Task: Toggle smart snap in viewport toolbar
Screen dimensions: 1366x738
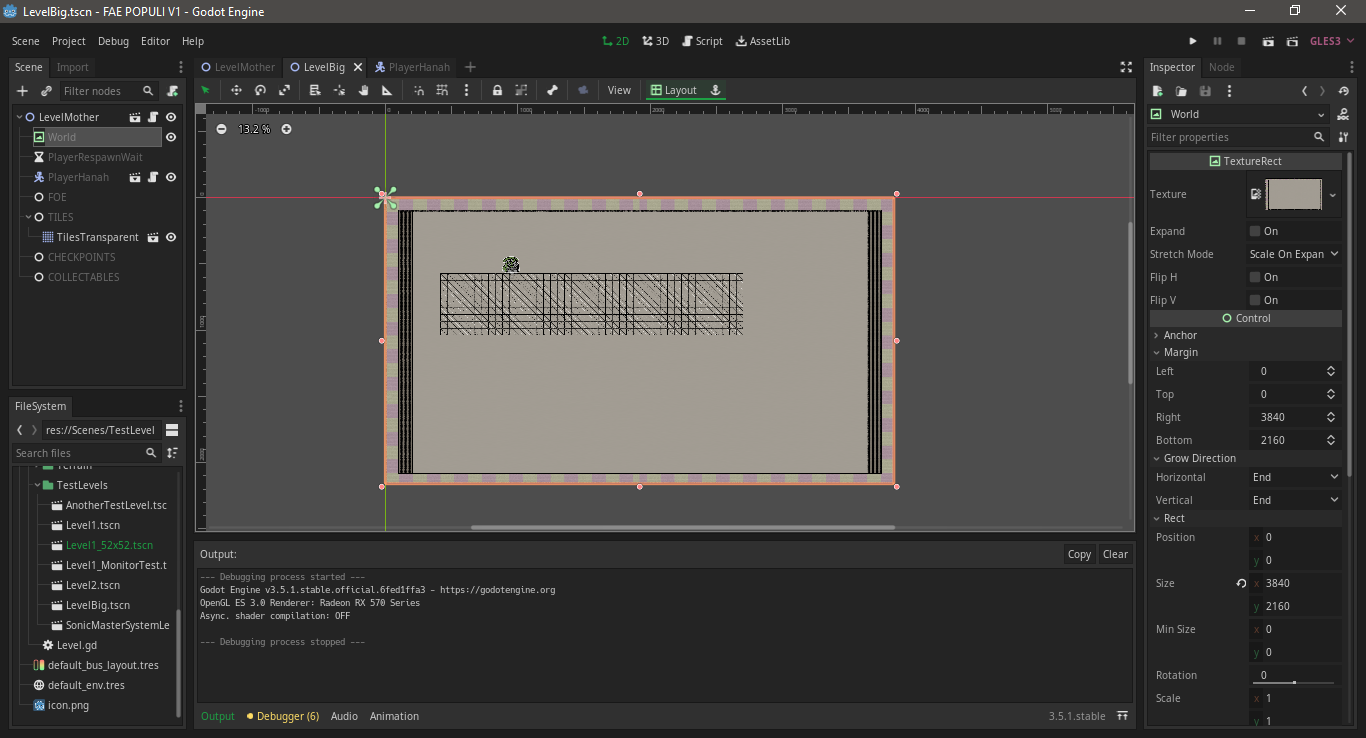Action: pyautogui.click(x=418, y=90)
